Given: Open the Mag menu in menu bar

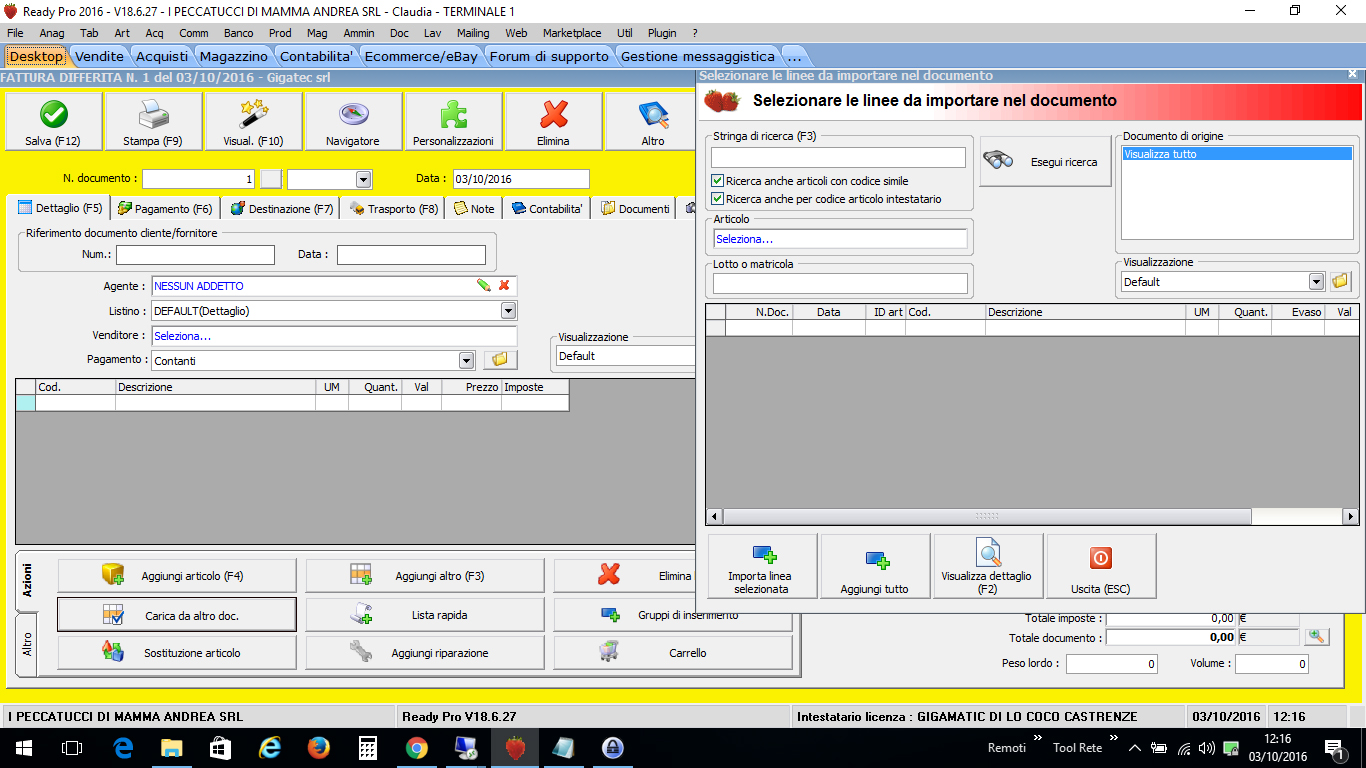Looking at the screenshot, I should (317, 33).
